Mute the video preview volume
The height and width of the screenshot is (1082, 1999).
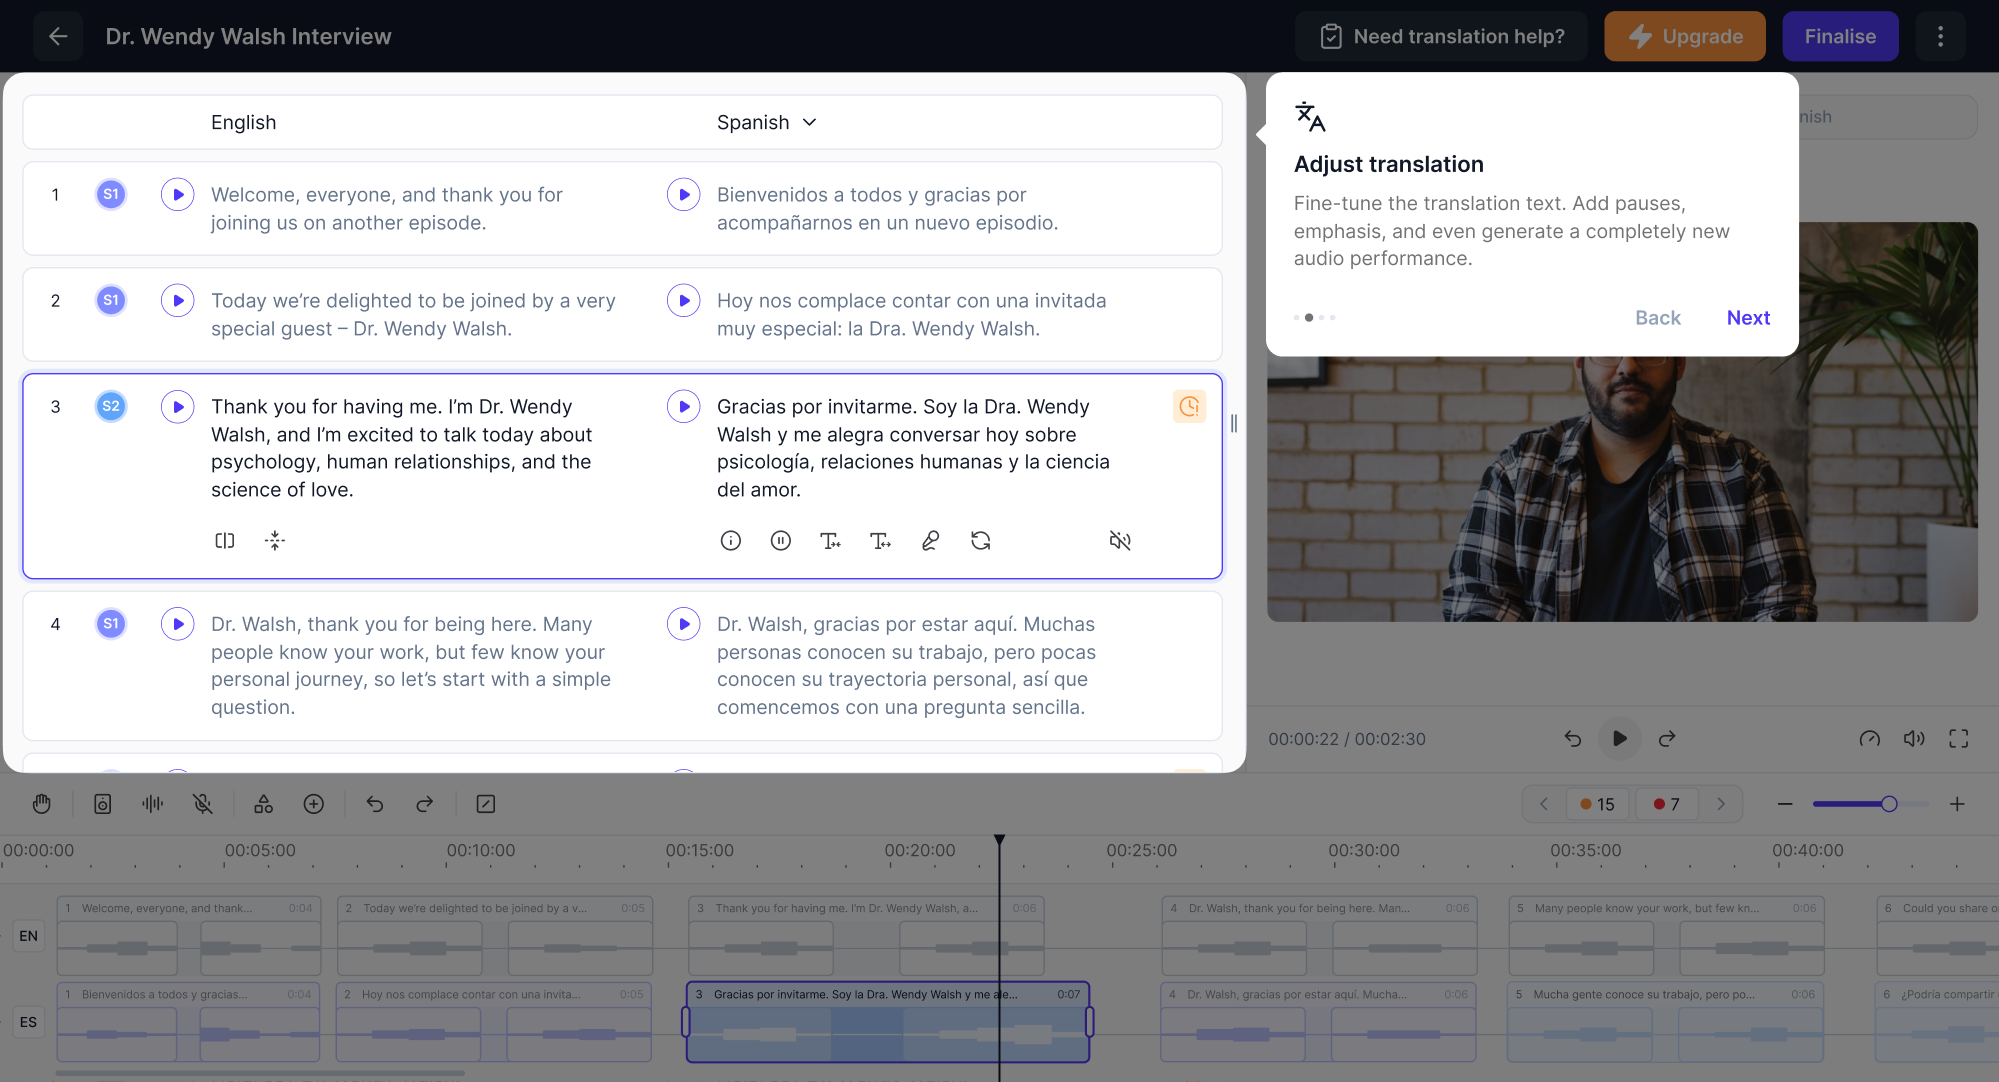[x=1914, y=738]
